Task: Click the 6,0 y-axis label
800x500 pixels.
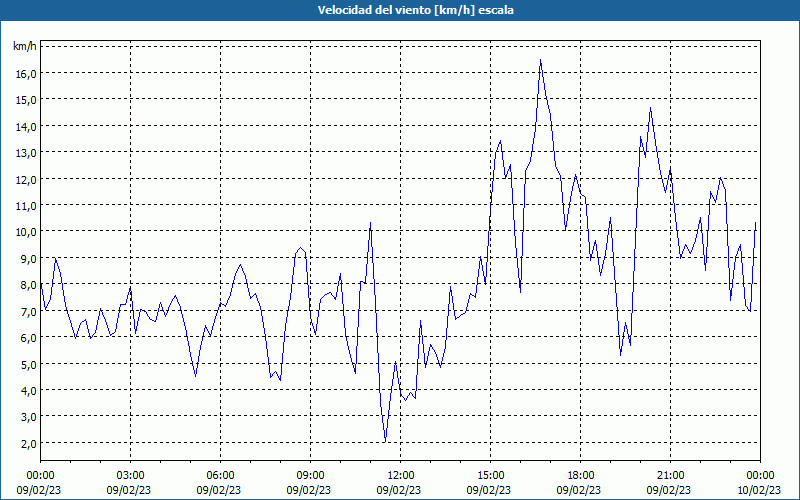Action: [x=29, y=337]
